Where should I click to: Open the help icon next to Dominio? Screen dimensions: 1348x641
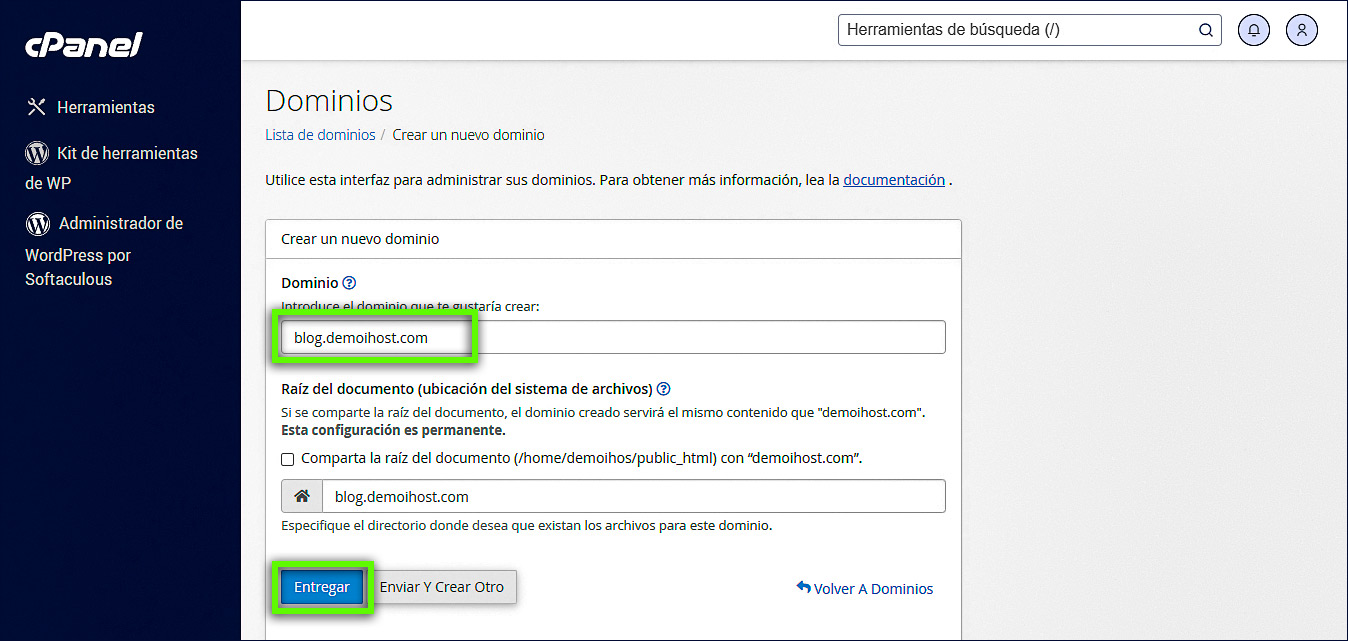tap(348, 282)
